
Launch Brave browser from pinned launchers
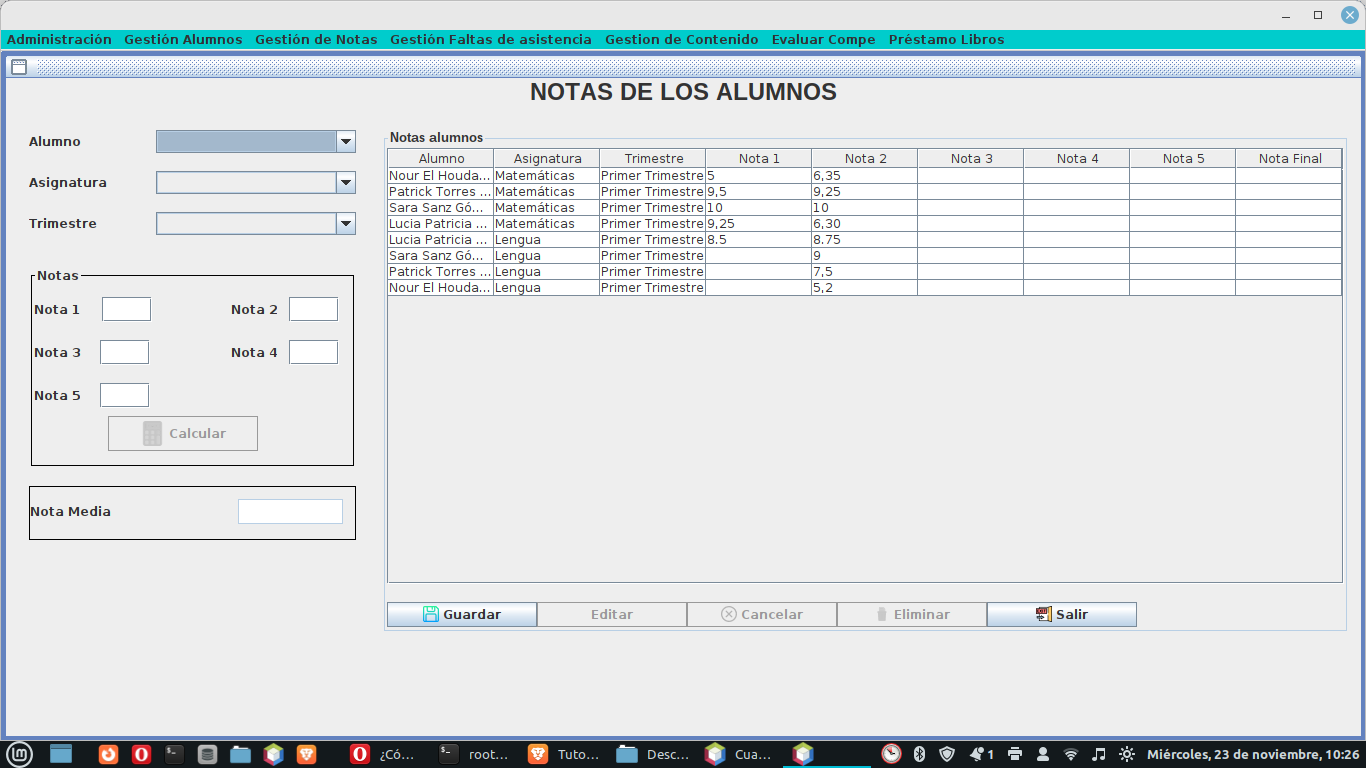coord(306,754)
